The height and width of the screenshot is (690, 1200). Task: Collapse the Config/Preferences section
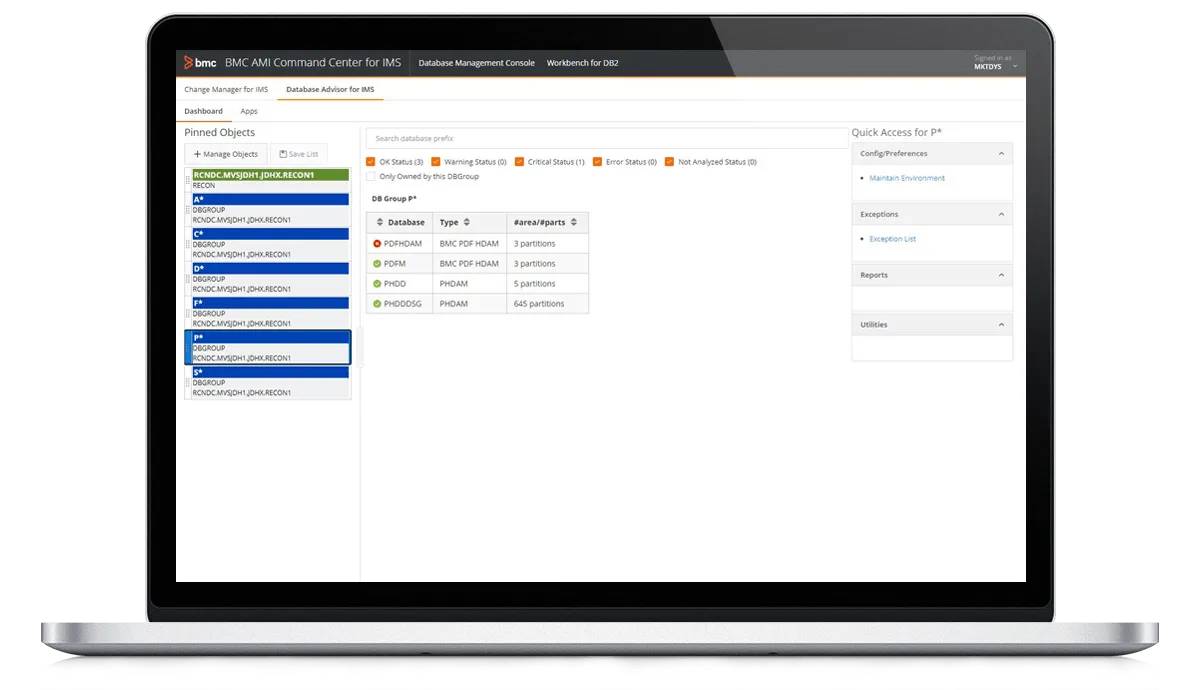(x=1001, y=154)
